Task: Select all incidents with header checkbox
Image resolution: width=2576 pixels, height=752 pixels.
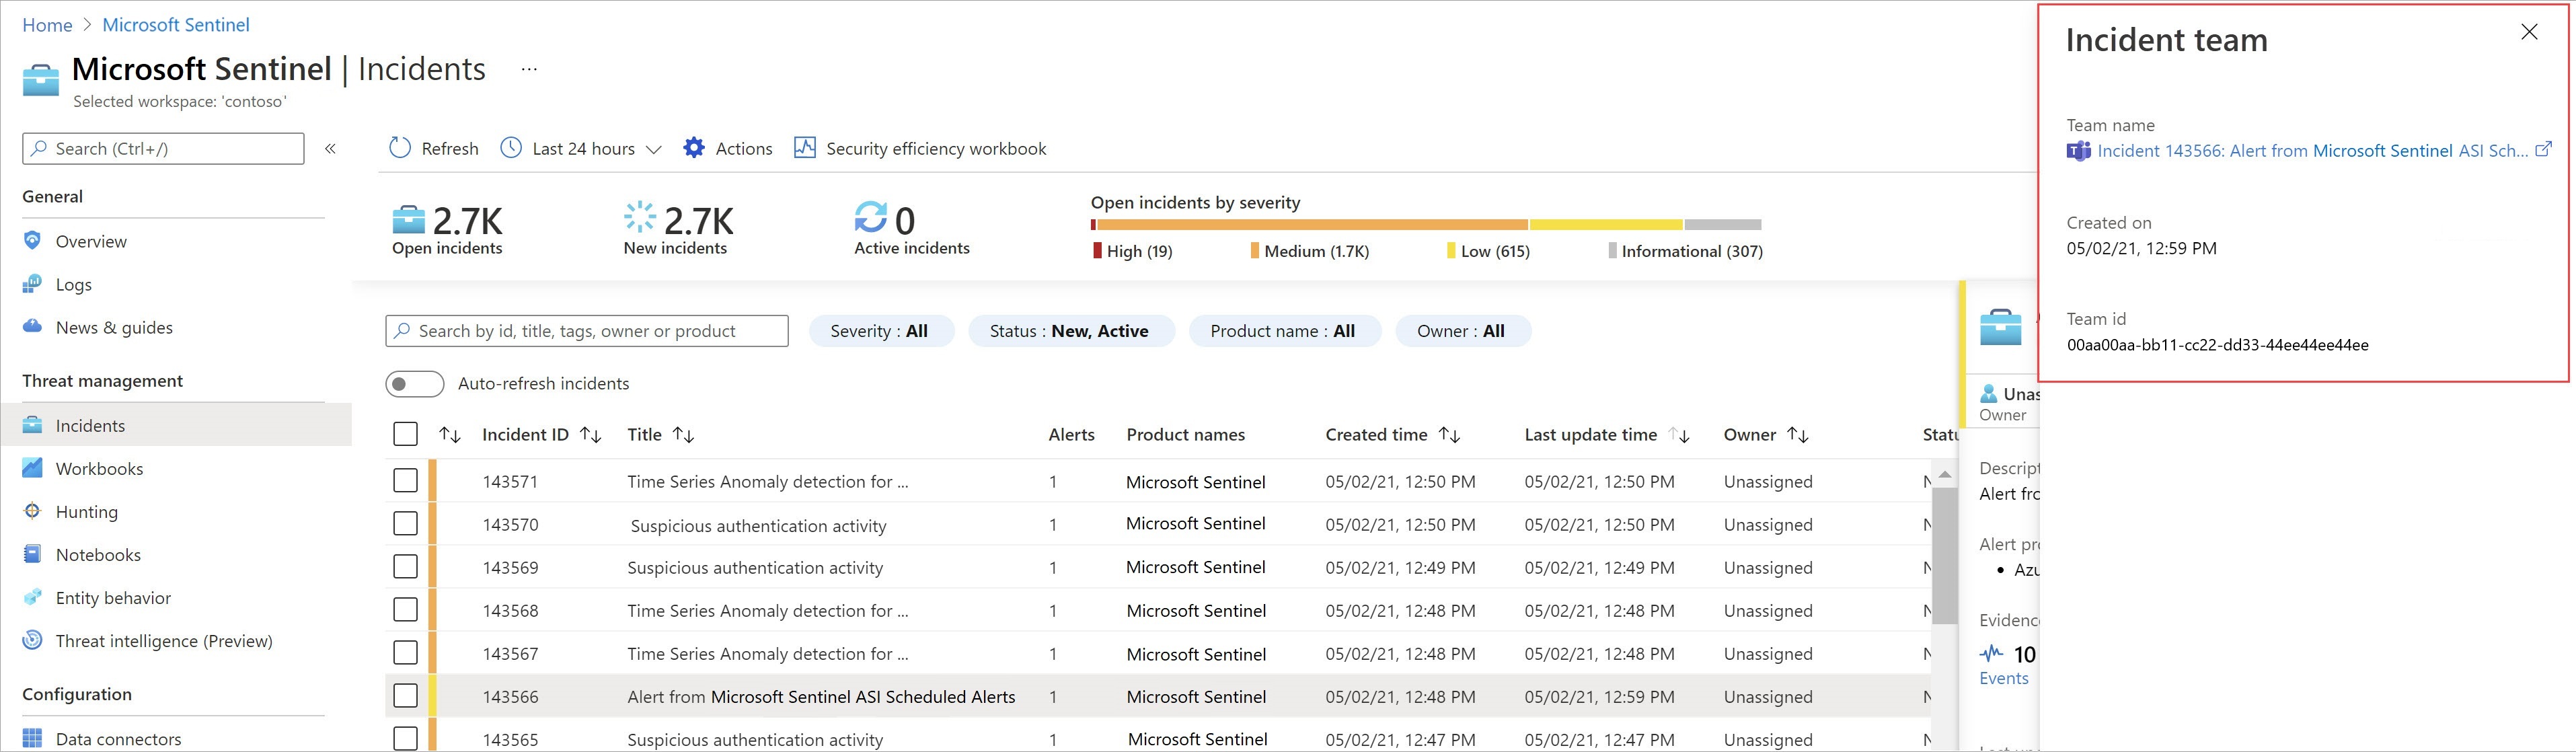Action: pos(405,434)
